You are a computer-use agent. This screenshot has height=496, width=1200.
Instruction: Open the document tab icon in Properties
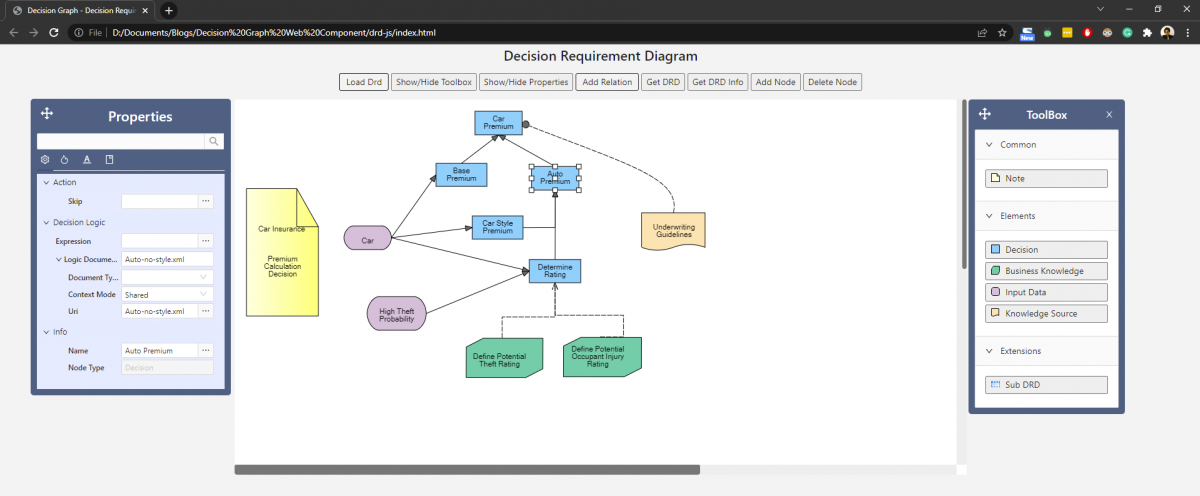click(109, 159)
